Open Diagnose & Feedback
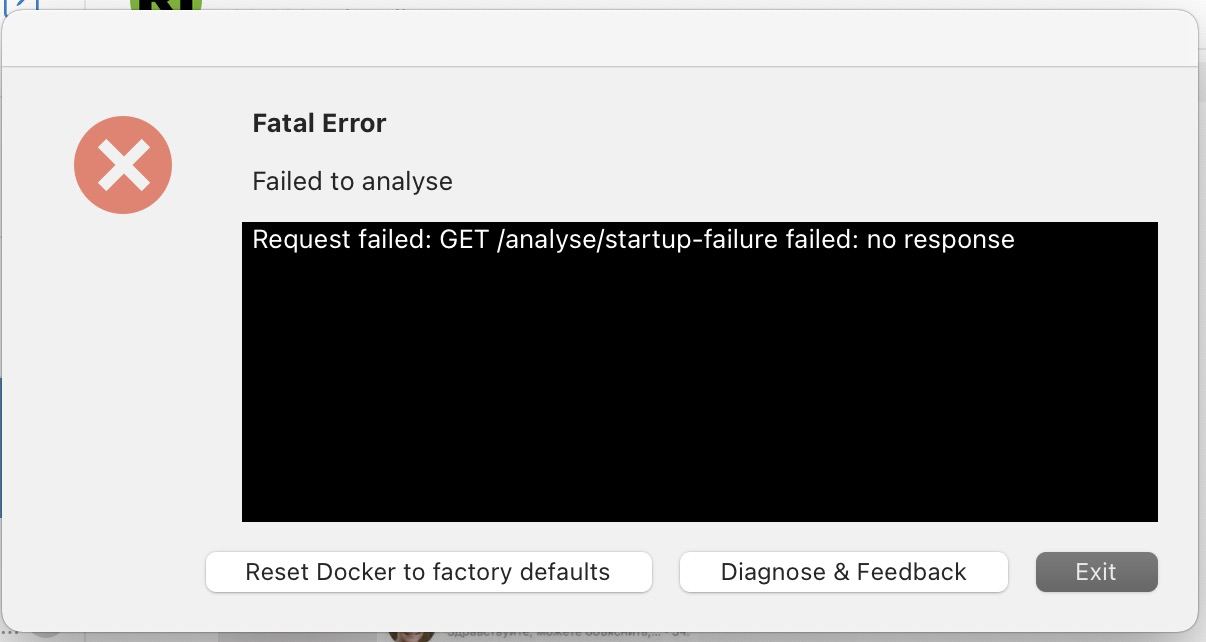This screenshot has height=642, width=1206. coord(843,572)
